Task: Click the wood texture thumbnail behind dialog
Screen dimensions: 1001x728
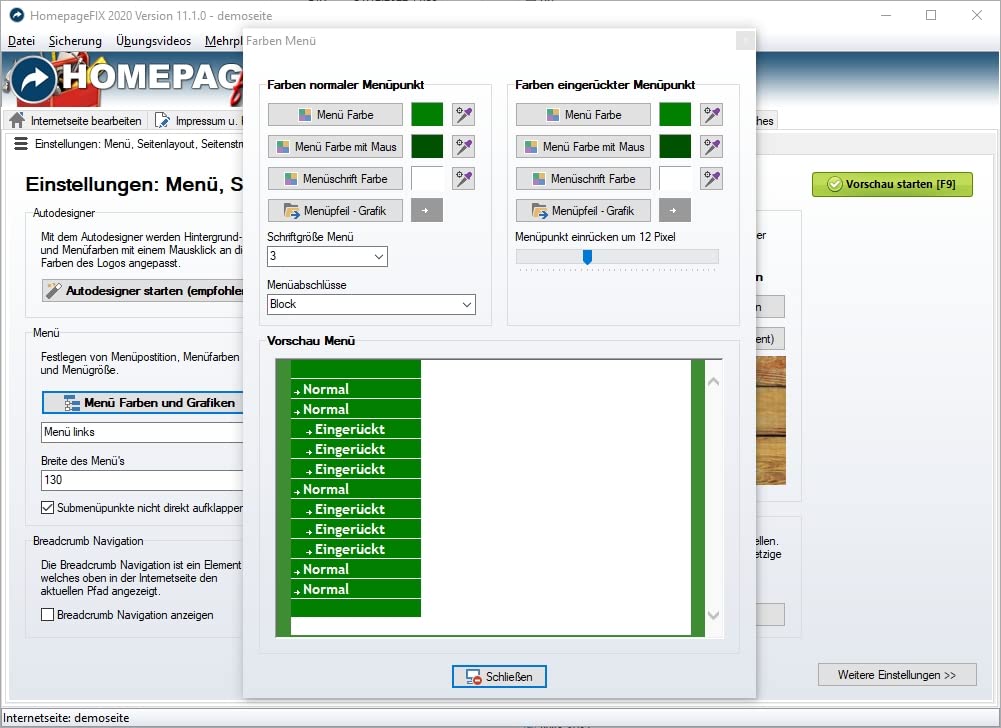Action: click(x=771, y=420)
